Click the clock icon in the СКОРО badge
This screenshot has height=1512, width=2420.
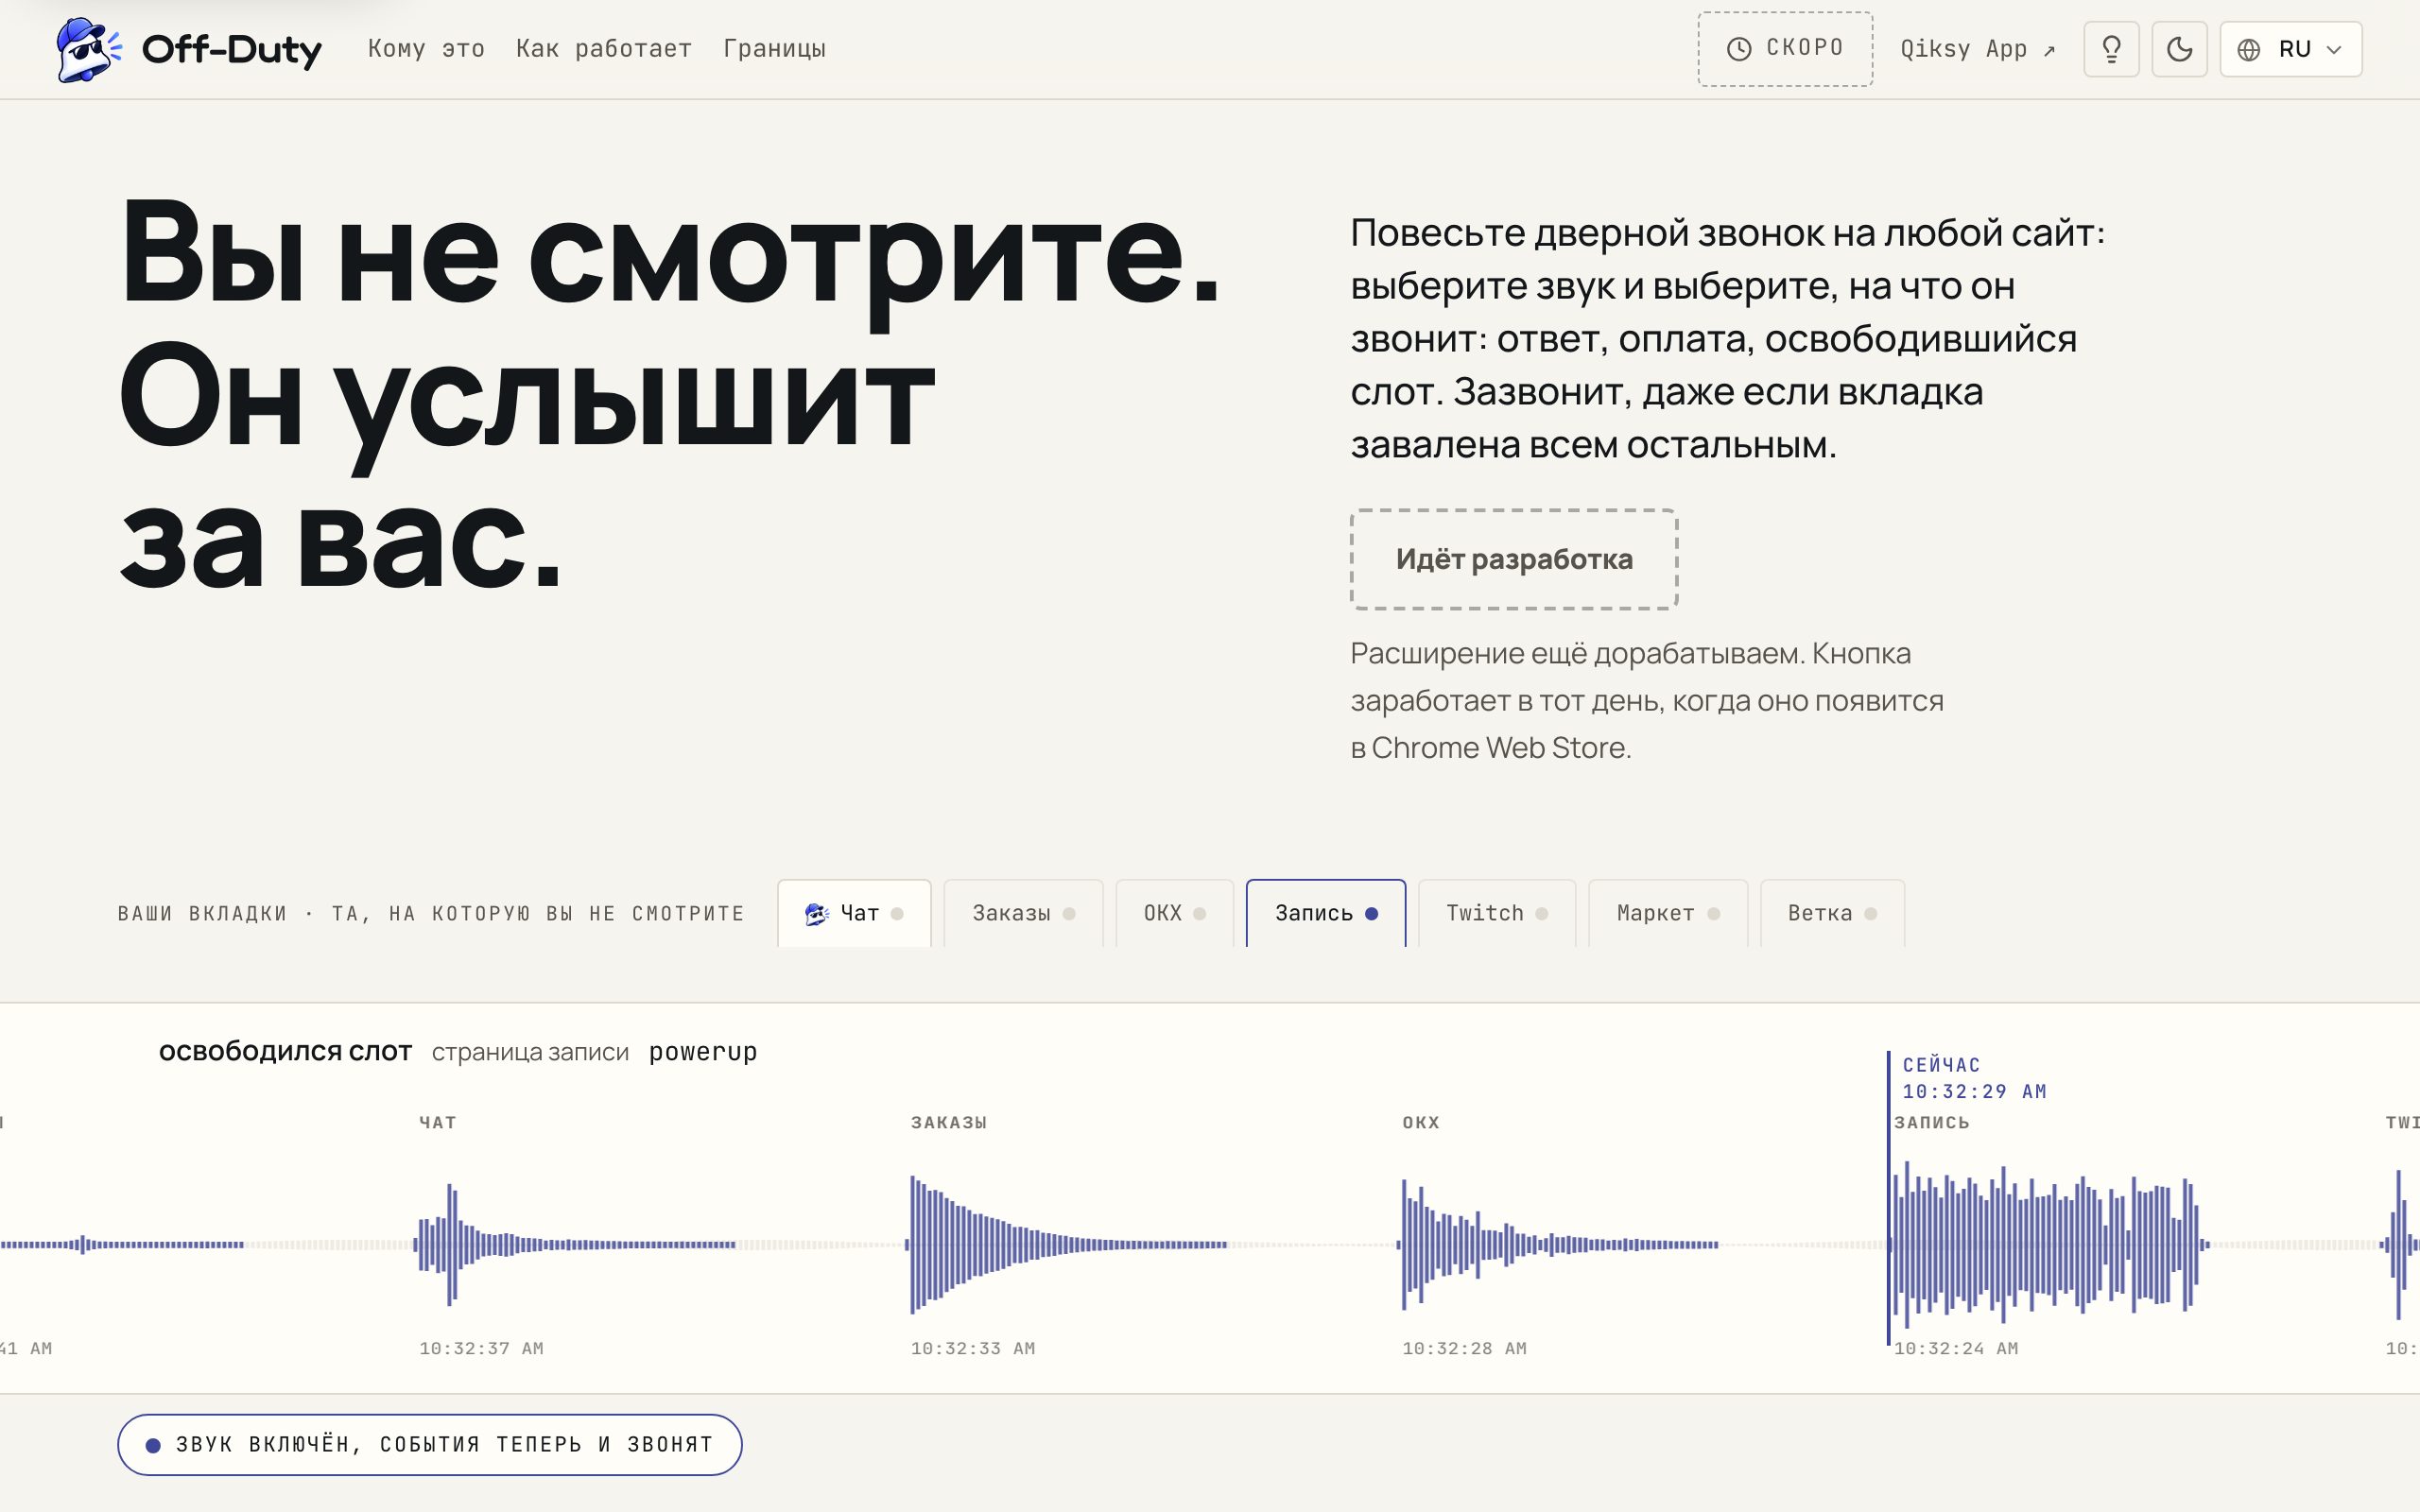pos(1739,49)
